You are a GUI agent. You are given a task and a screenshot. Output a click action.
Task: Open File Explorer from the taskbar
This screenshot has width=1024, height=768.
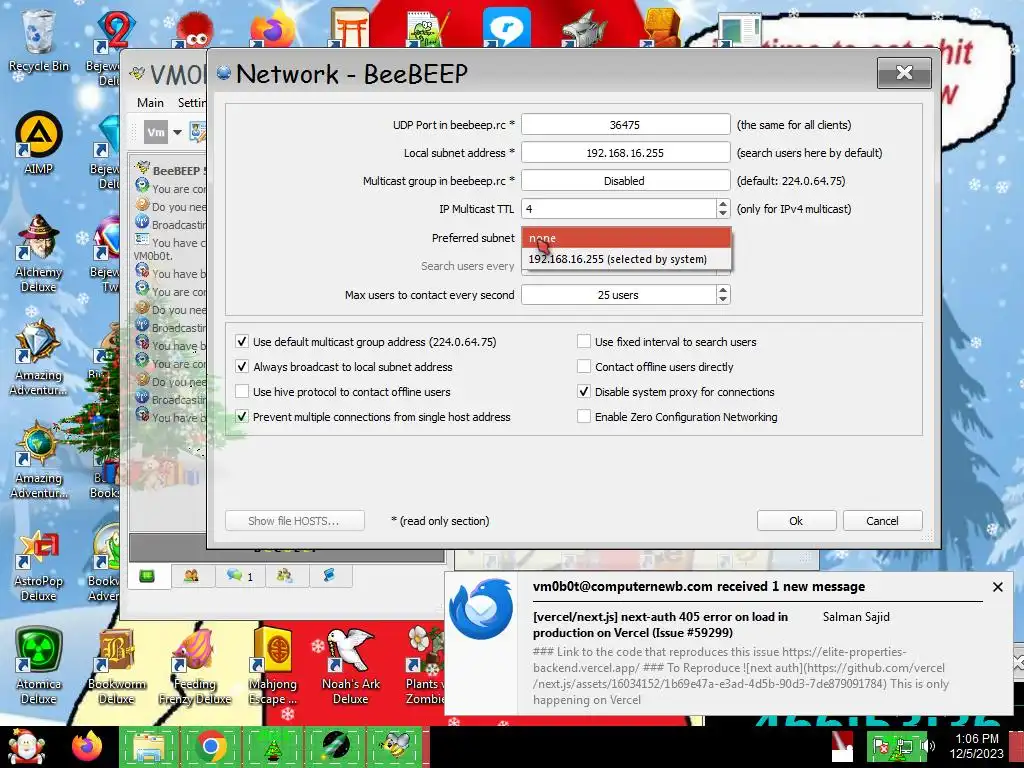149,747
